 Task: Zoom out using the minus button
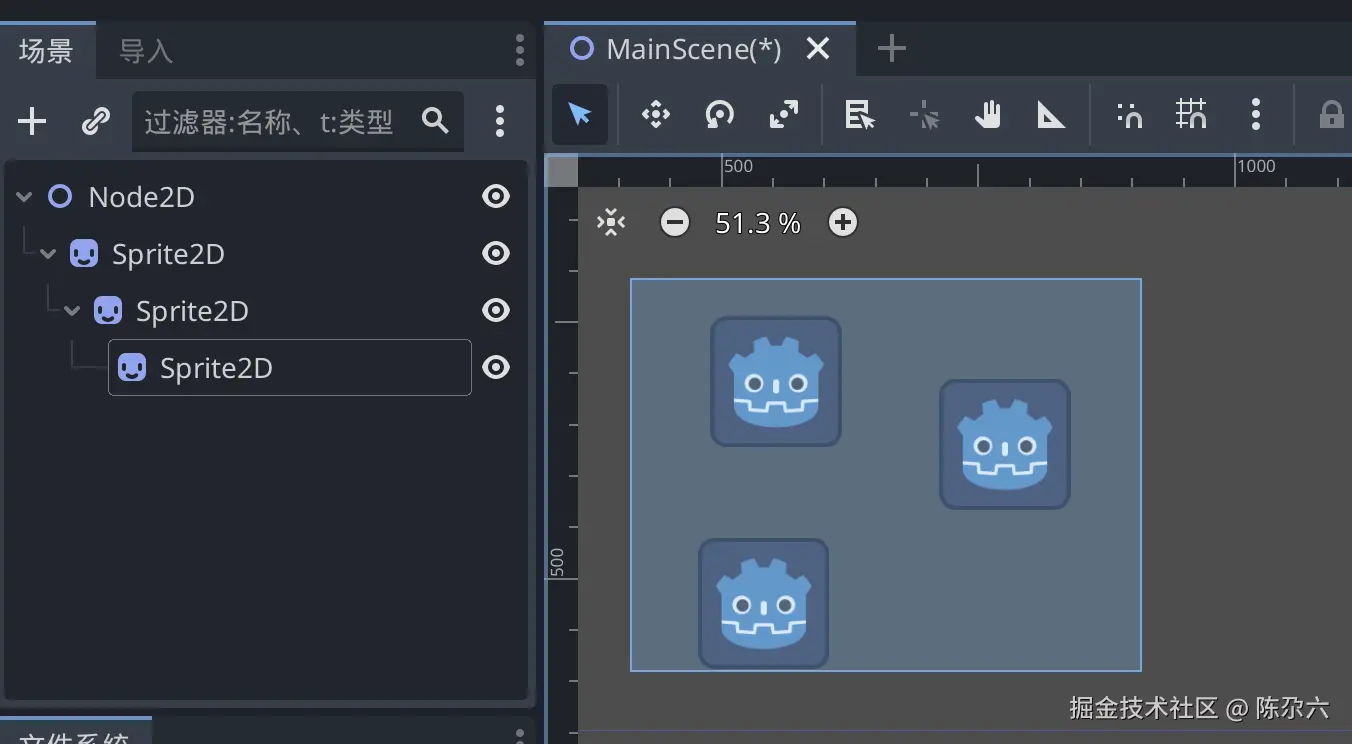point(675,222)
